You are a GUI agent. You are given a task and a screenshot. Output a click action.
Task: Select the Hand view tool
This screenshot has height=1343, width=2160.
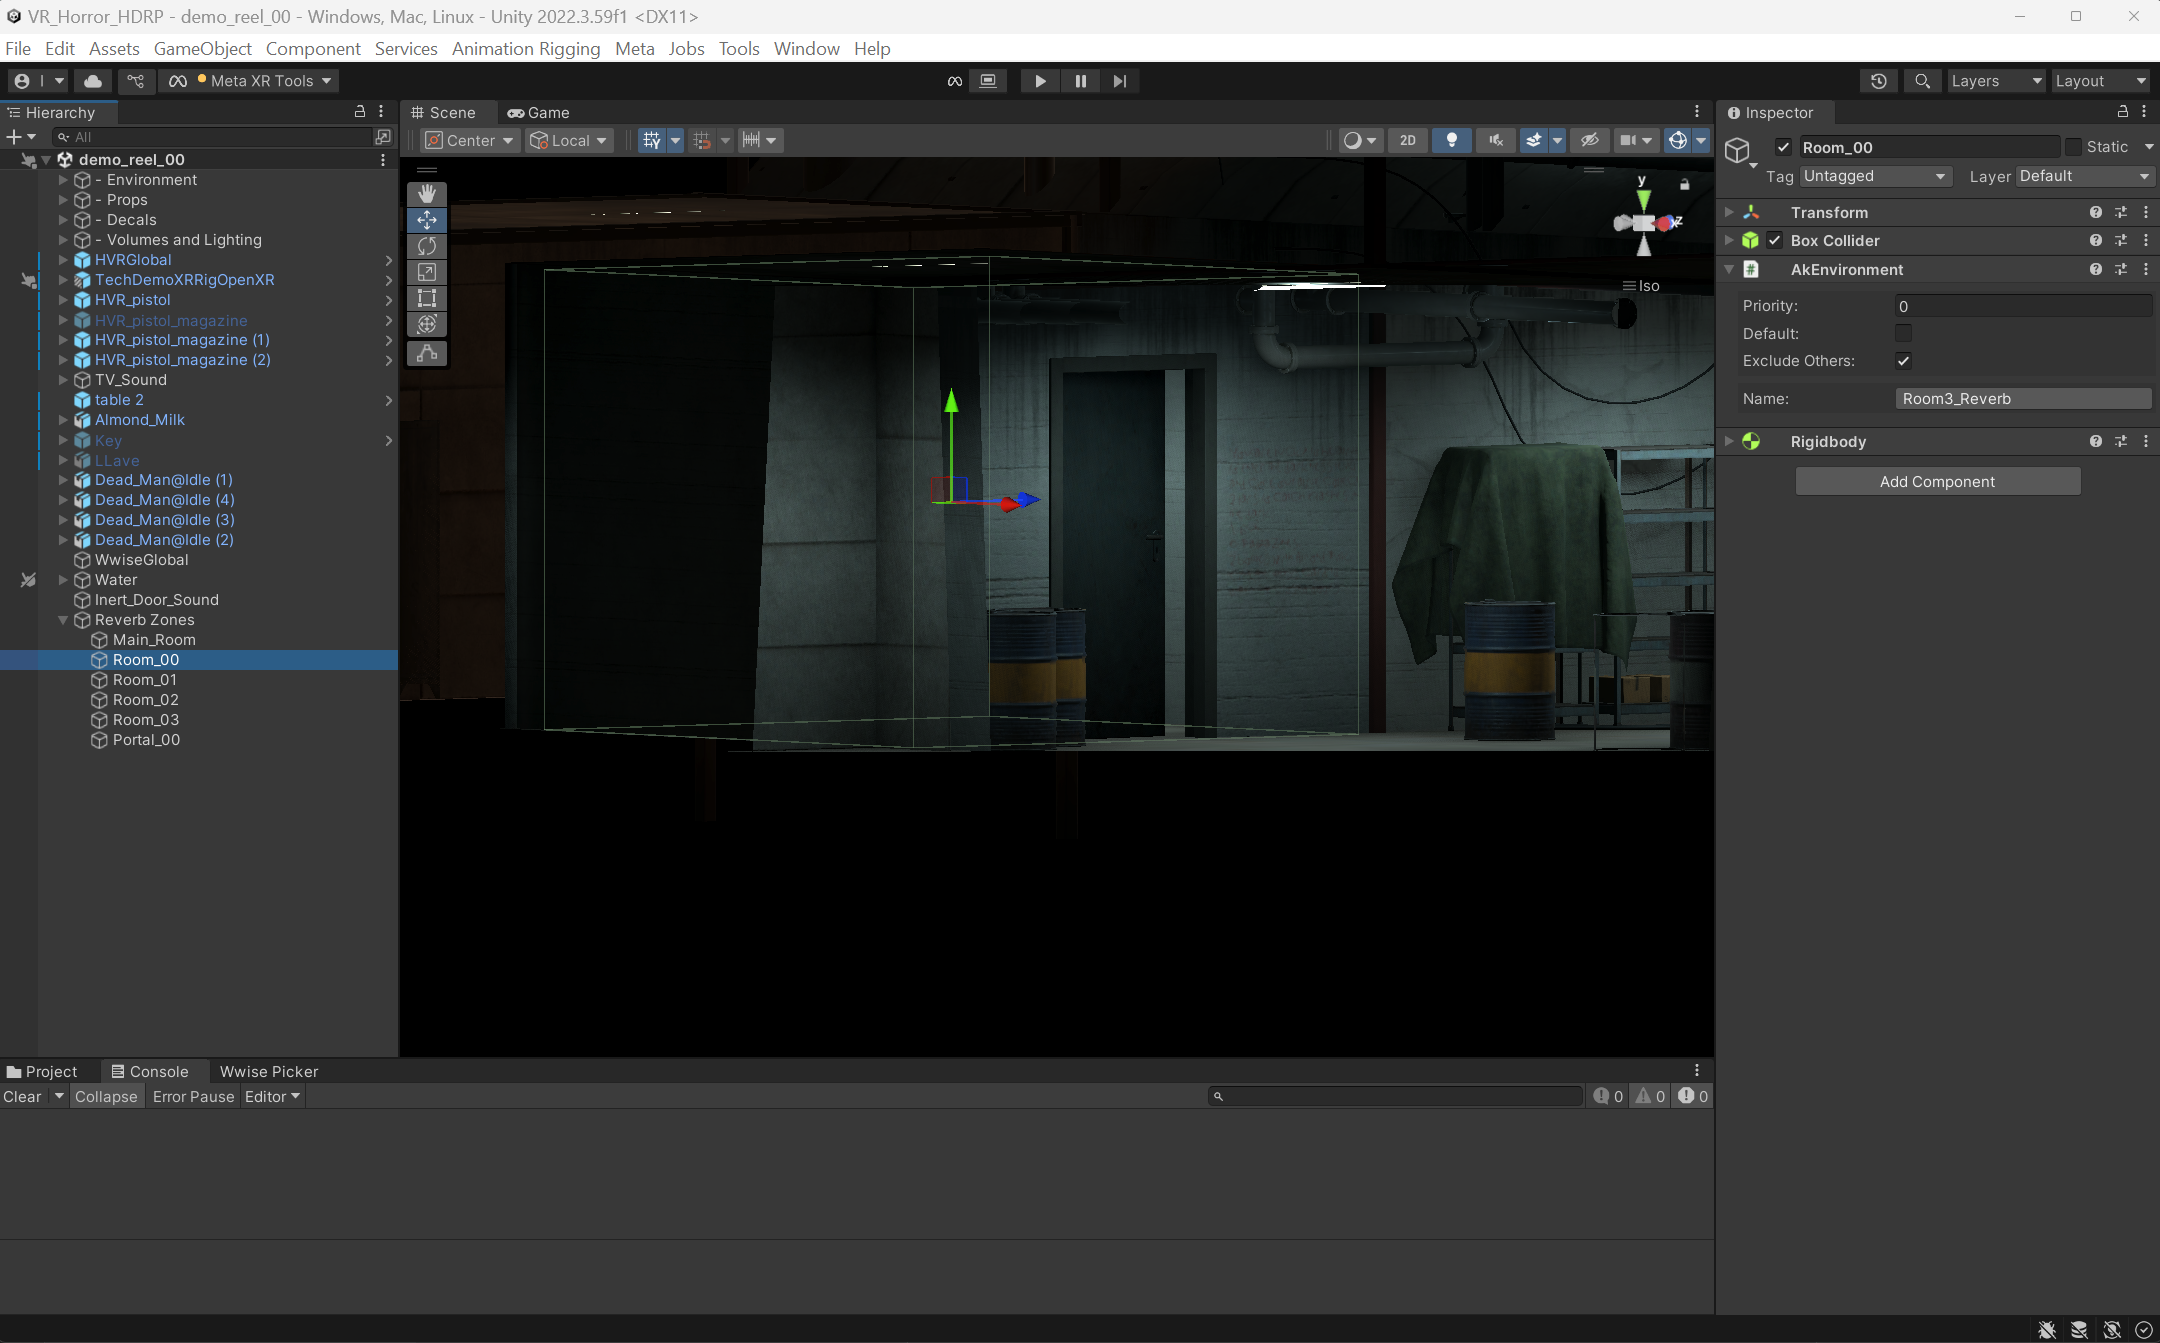pyautogui.click(x=427, y=194)
